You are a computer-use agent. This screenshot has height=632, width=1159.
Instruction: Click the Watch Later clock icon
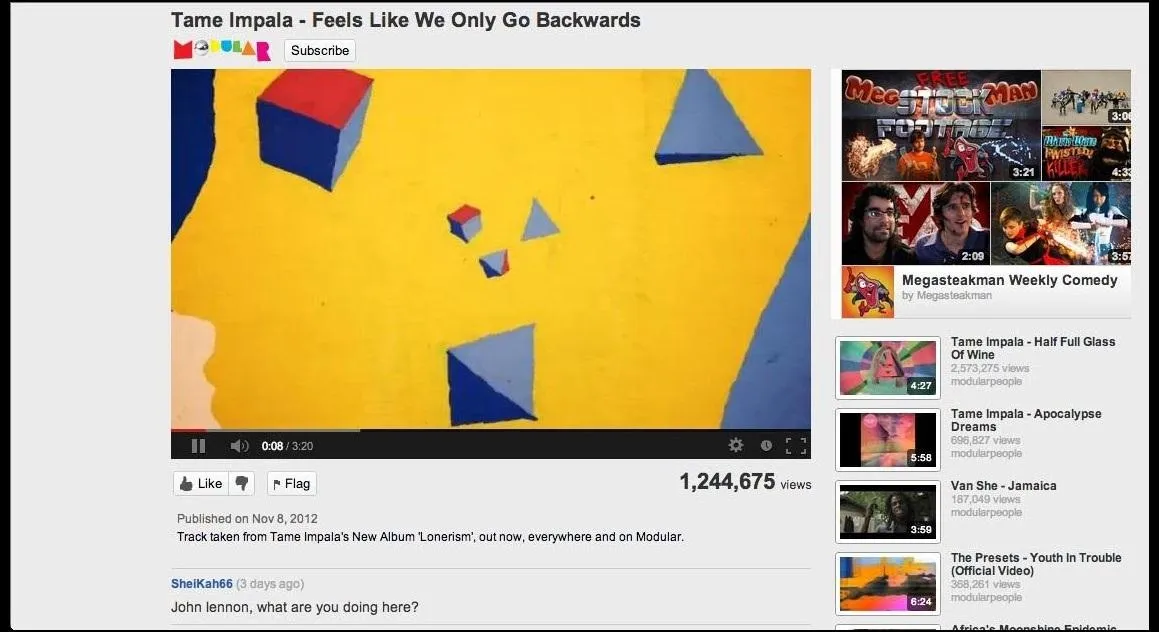[766, 445]
